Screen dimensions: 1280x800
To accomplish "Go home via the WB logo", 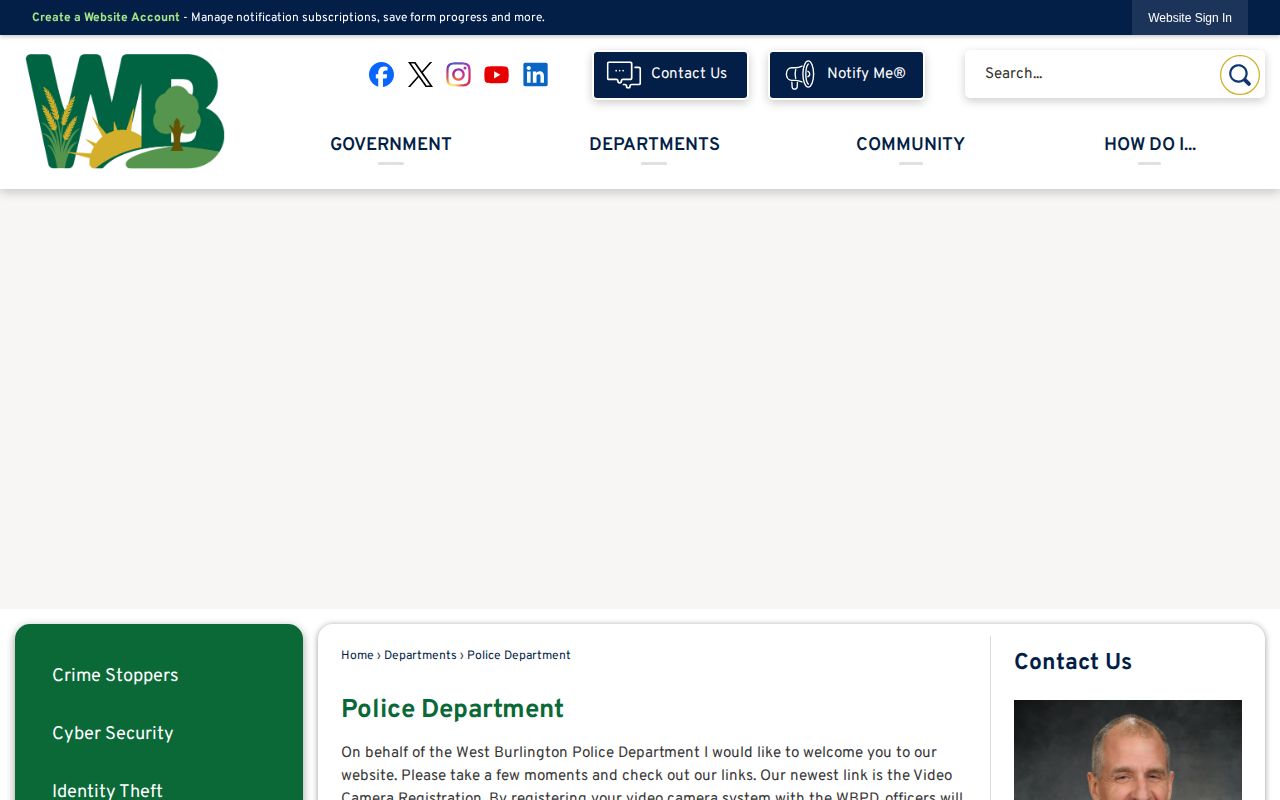I will (x=125, y=111).
